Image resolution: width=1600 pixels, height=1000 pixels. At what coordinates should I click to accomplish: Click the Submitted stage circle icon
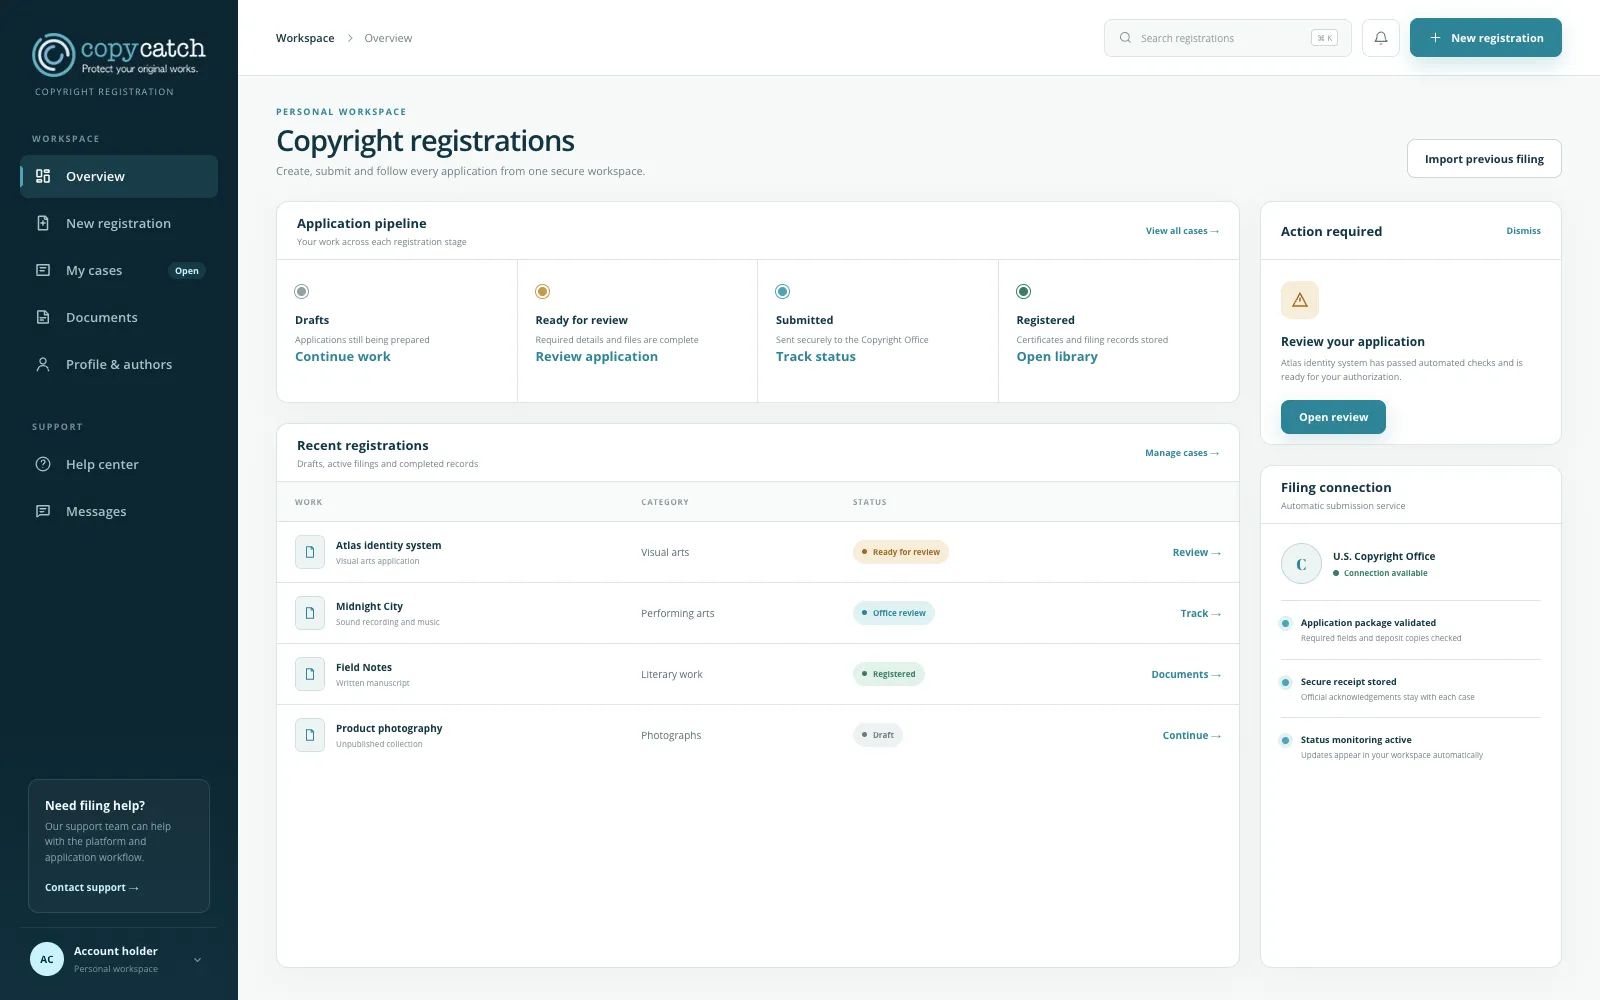coord(783,292)
